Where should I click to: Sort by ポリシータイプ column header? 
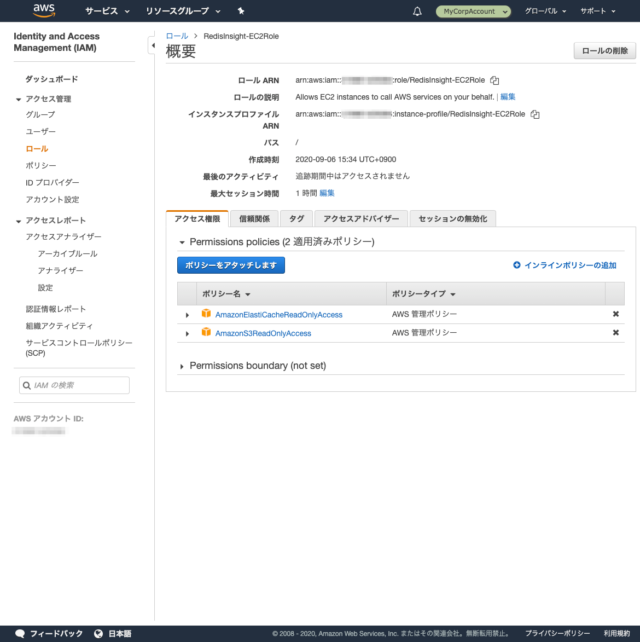pos(423,294)
